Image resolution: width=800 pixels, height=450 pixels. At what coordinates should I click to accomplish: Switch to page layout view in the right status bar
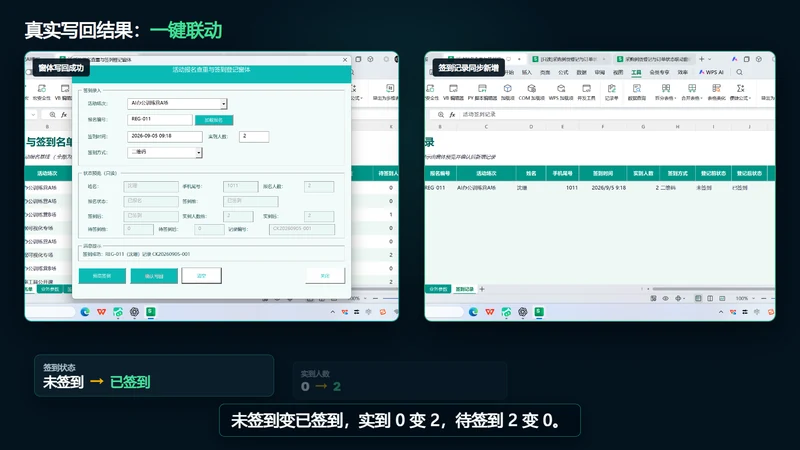tap(710, 298)
